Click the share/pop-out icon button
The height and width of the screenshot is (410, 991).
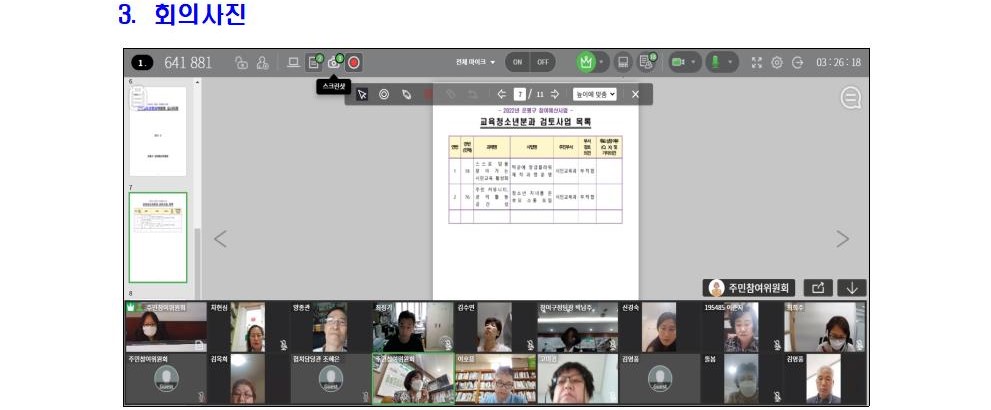[818, 288]
